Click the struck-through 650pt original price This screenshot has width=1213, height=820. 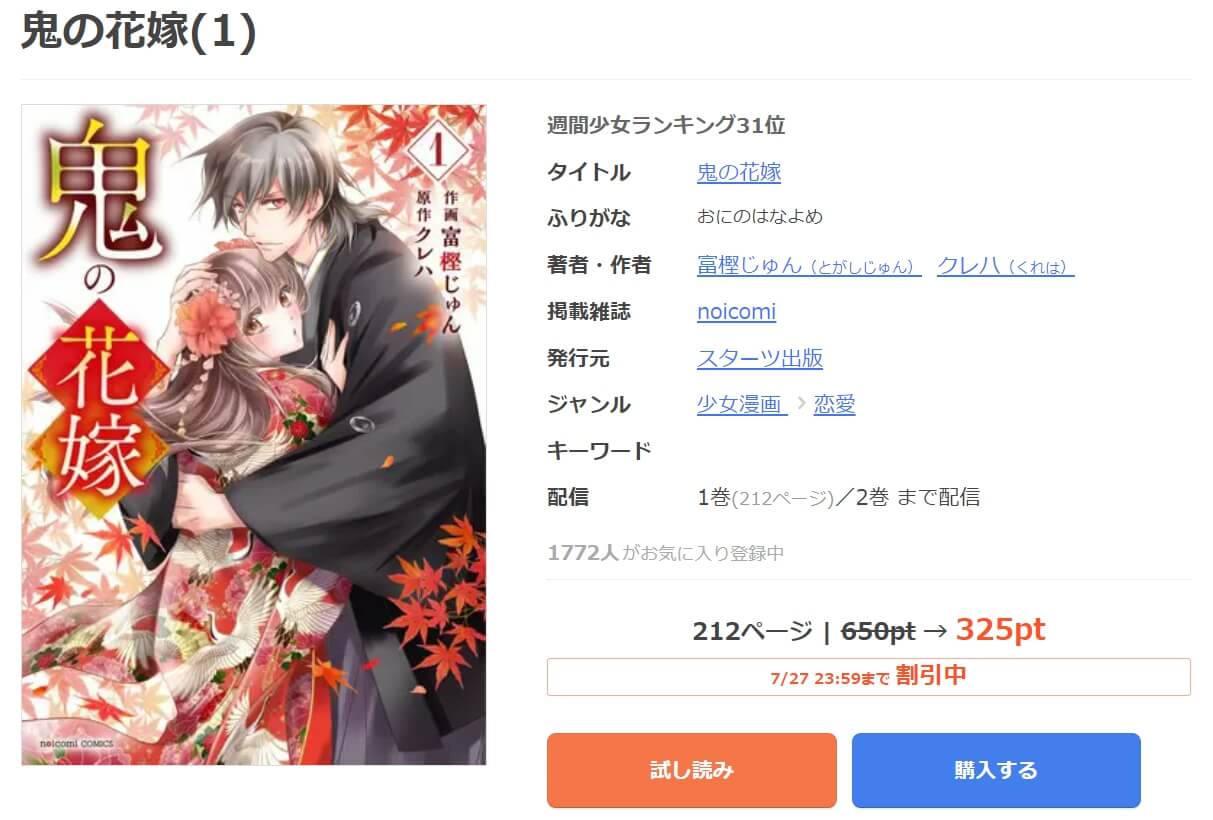tap(878, 631)
